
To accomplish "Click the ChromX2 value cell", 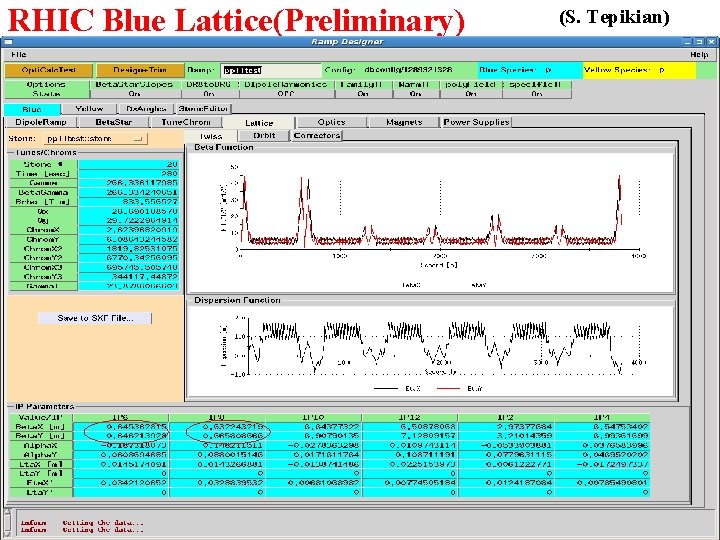I will [x=129, y=248].
